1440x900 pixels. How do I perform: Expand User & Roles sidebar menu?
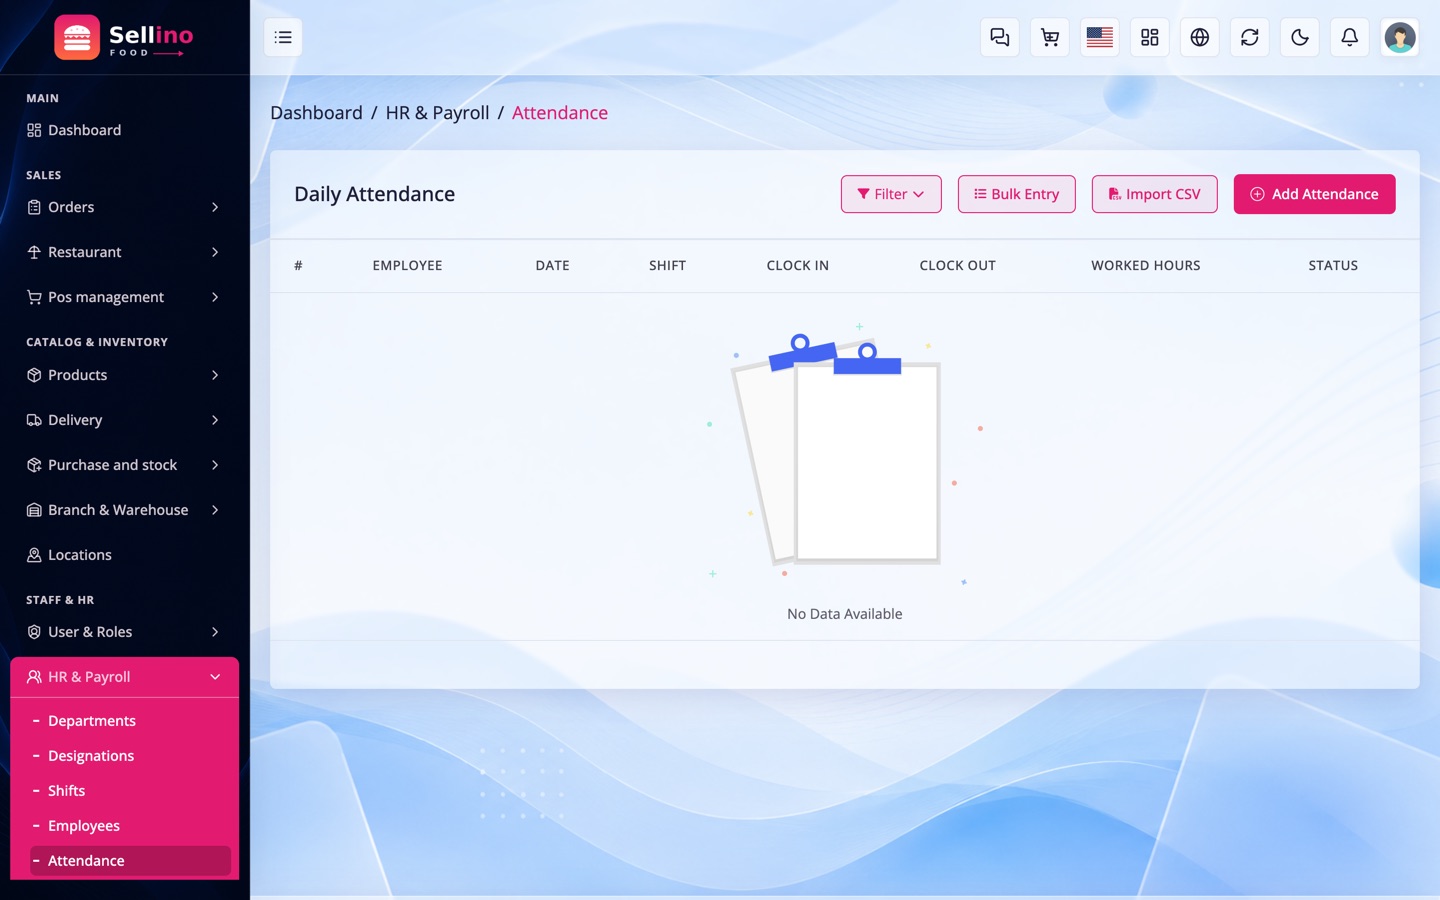[x=124, y=632]
